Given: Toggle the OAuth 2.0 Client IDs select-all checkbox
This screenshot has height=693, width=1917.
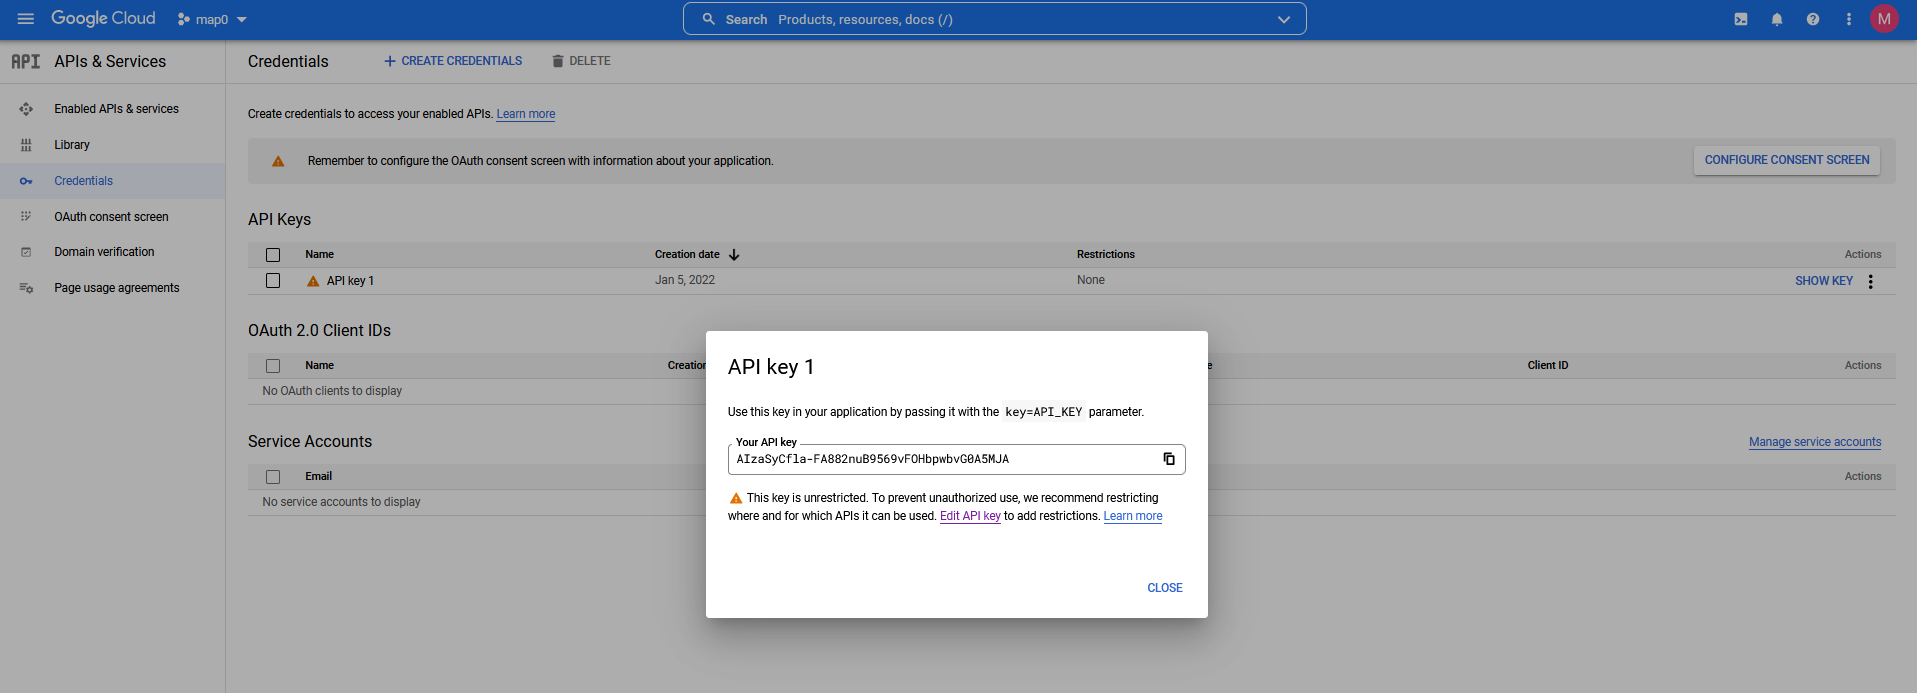Looking at the screenshot, I should click(273, 366).
